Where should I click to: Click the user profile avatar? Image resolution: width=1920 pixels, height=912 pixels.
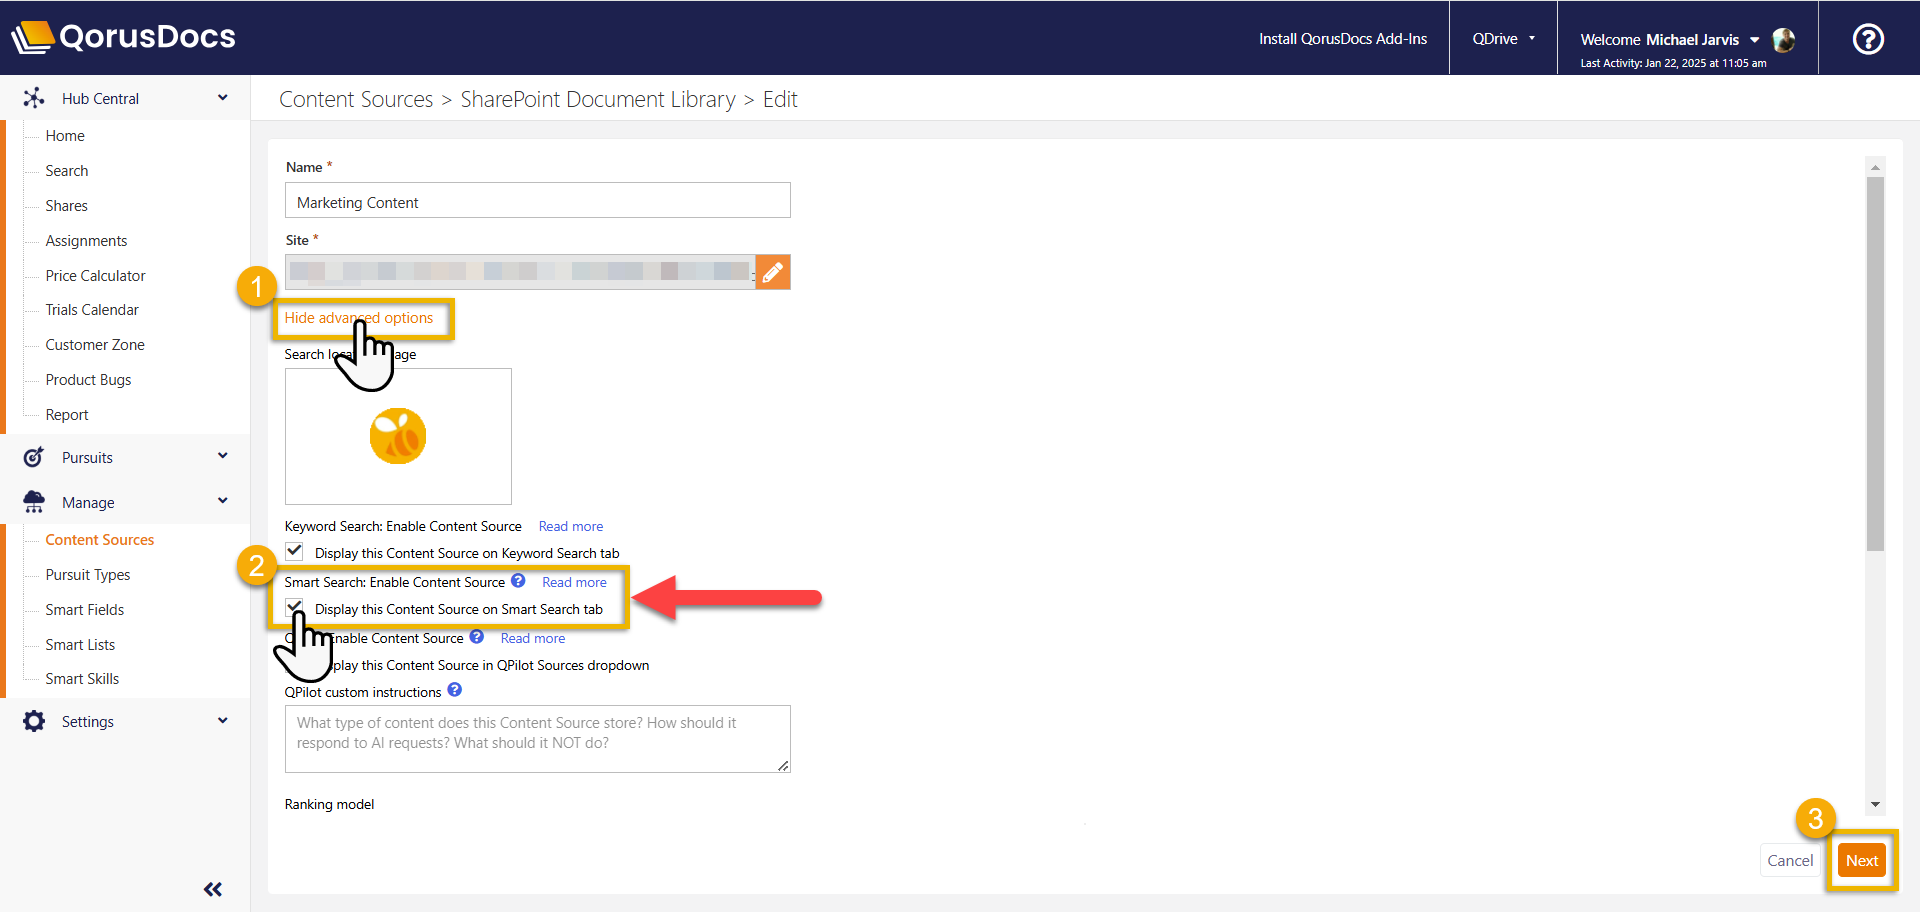tap(1783, 40)
